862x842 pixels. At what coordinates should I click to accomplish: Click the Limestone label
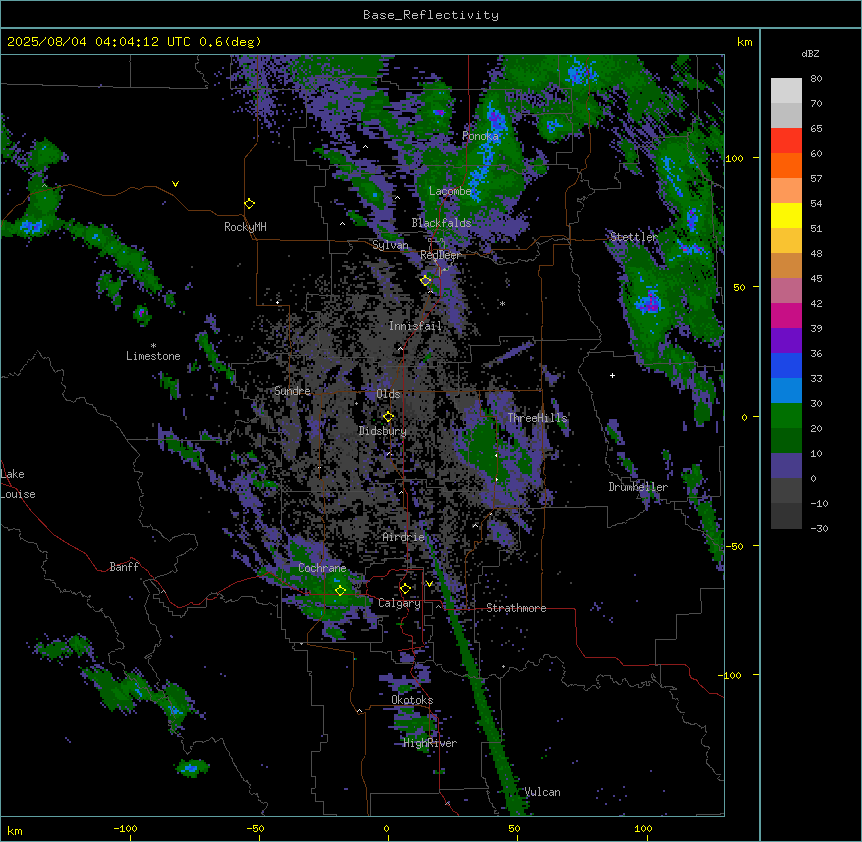click(153, 356)
